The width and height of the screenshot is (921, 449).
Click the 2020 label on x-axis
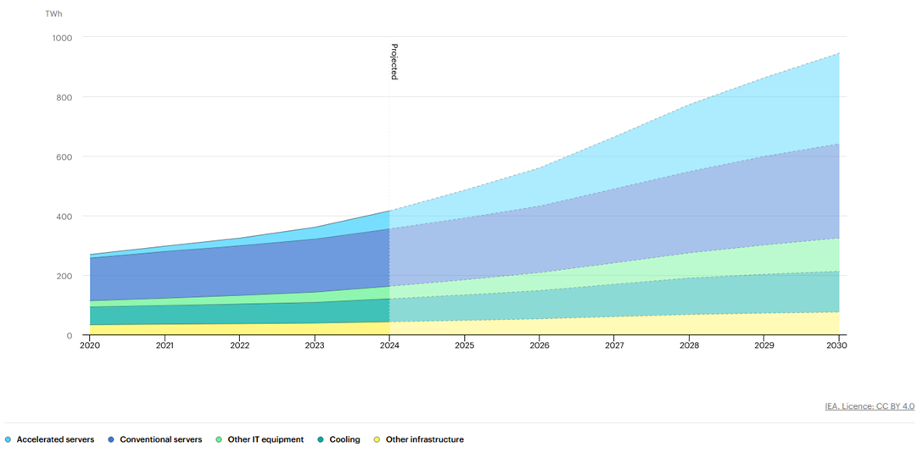coord(91,346)
